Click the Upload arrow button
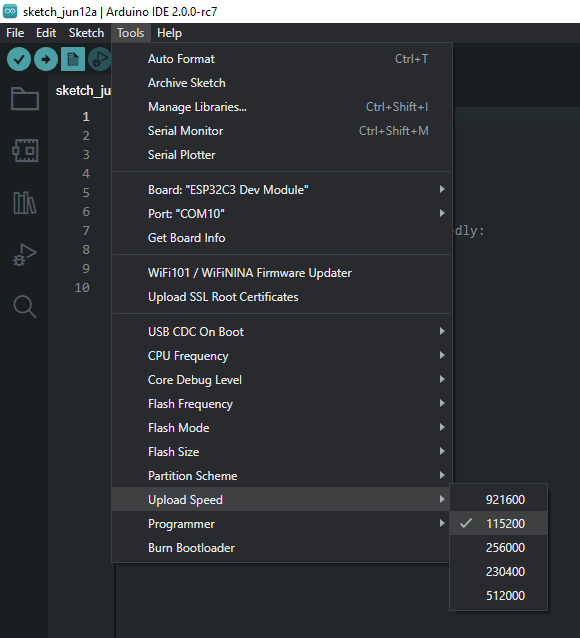 pos(46,59)
